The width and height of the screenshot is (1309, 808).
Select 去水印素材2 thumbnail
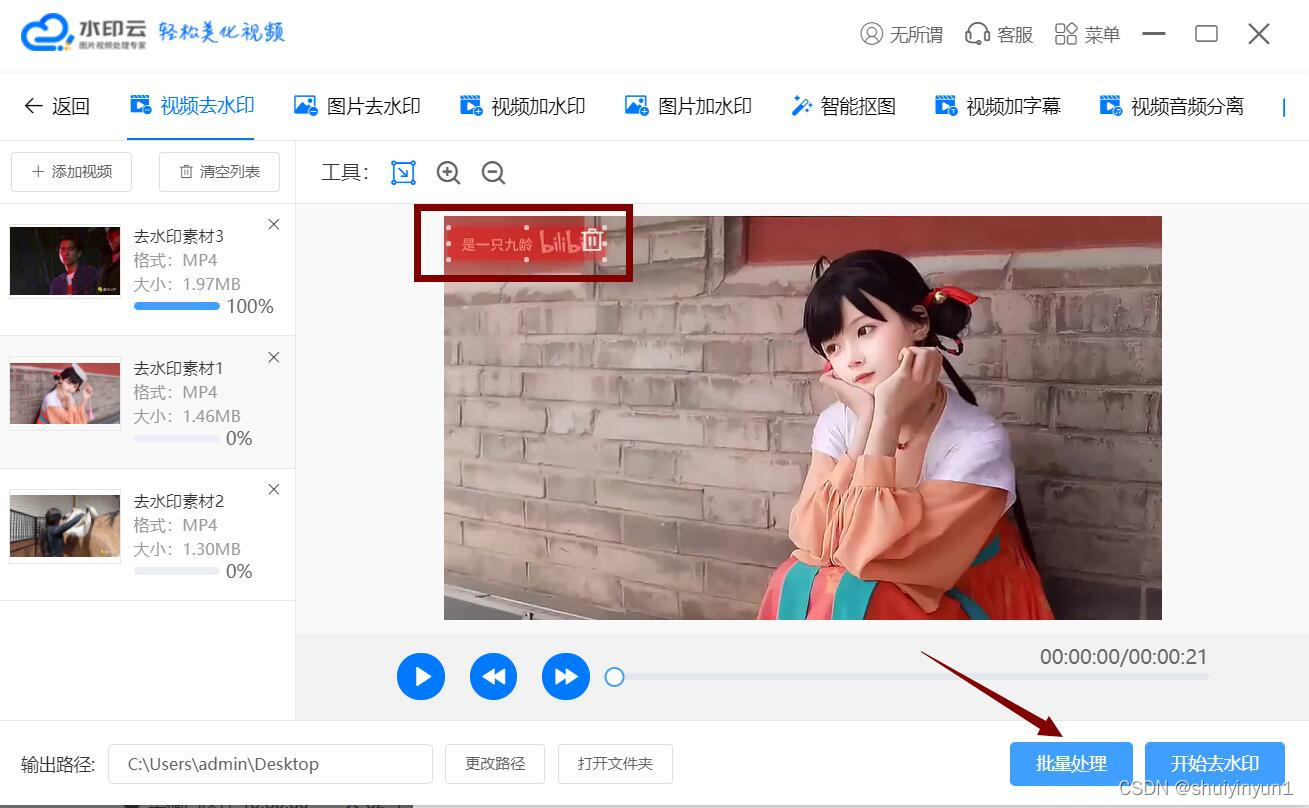click(x=65, y=526)
